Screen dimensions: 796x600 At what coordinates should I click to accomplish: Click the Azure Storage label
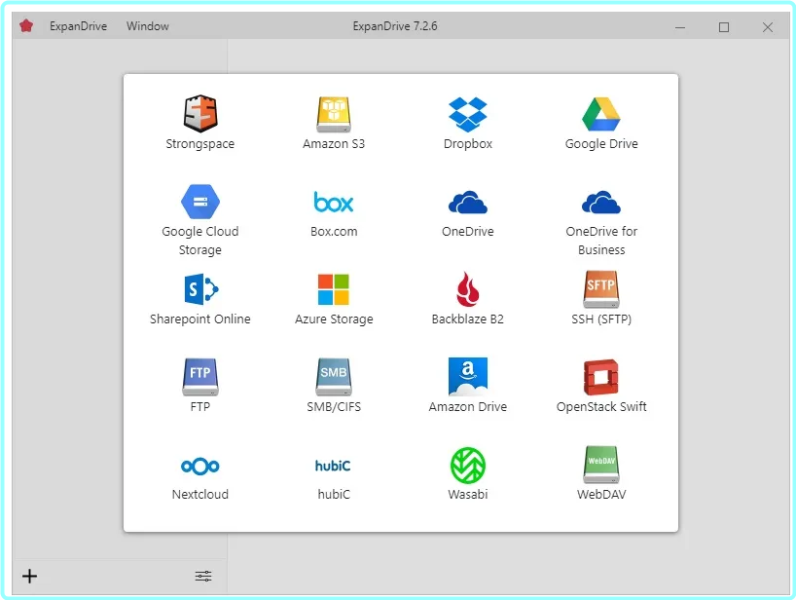coord(334,319)
